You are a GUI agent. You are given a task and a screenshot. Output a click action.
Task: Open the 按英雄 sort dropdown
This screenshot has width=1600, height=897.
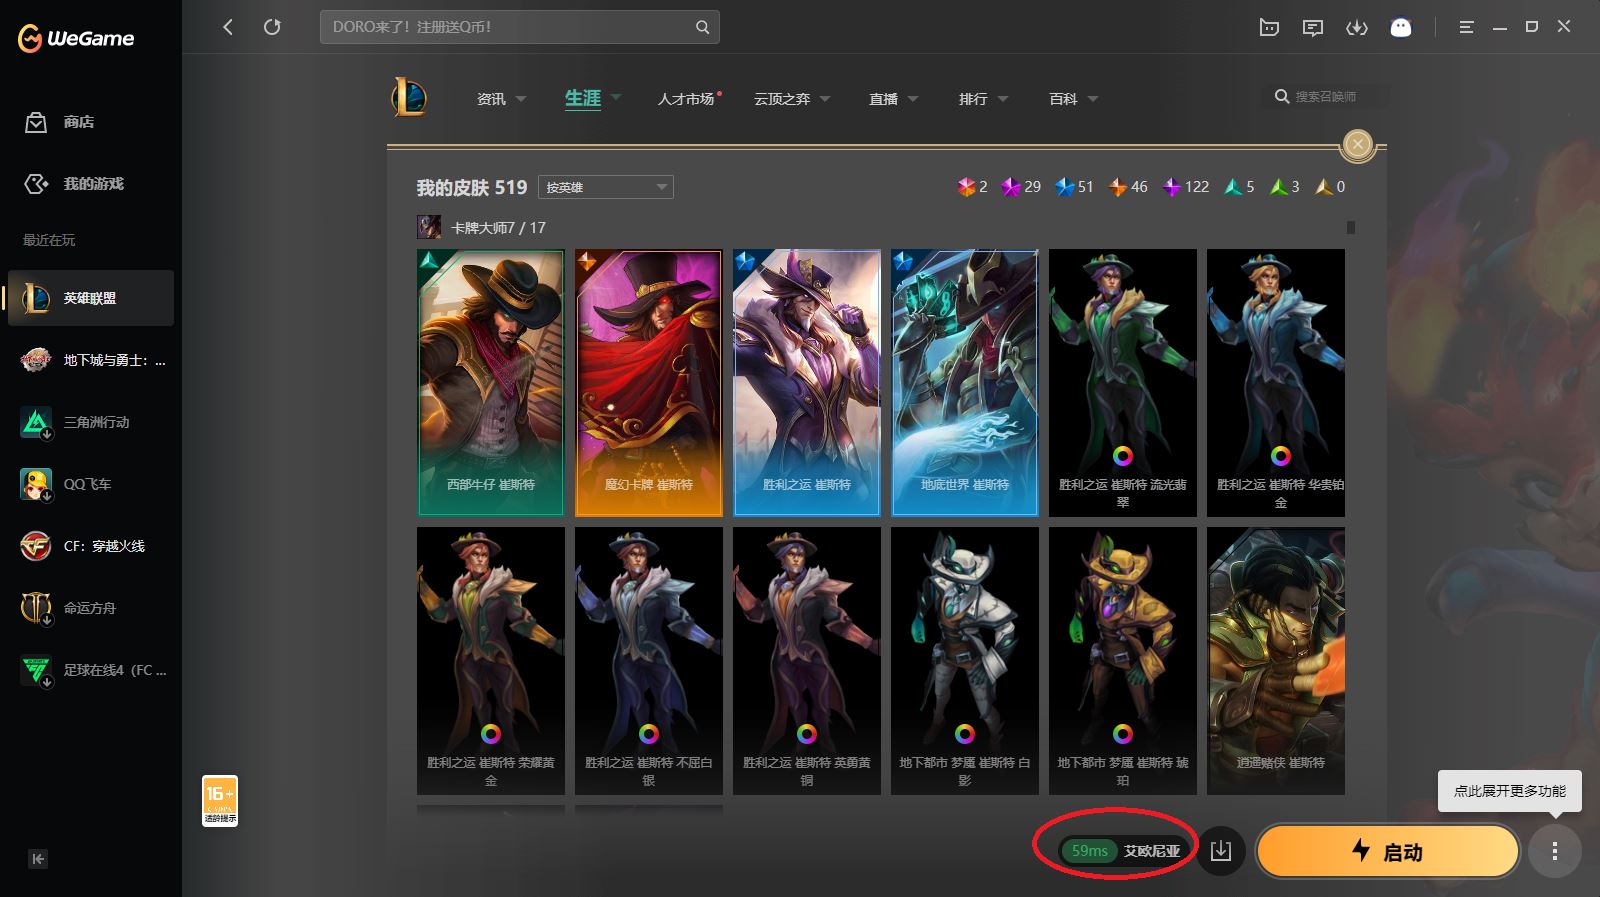pos(606,187)
